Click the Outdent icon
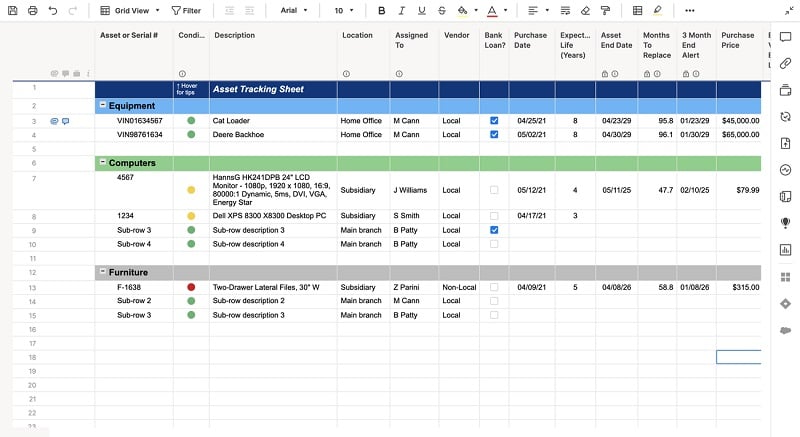Viewport: 800px width, 437px height. point(230,10)
